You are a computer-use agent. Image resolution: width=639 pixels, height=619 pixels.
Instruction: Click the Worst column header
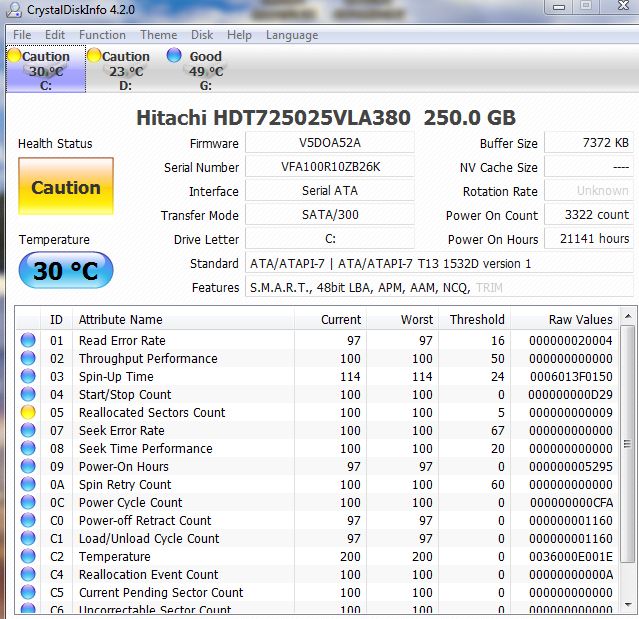(403, 319)
